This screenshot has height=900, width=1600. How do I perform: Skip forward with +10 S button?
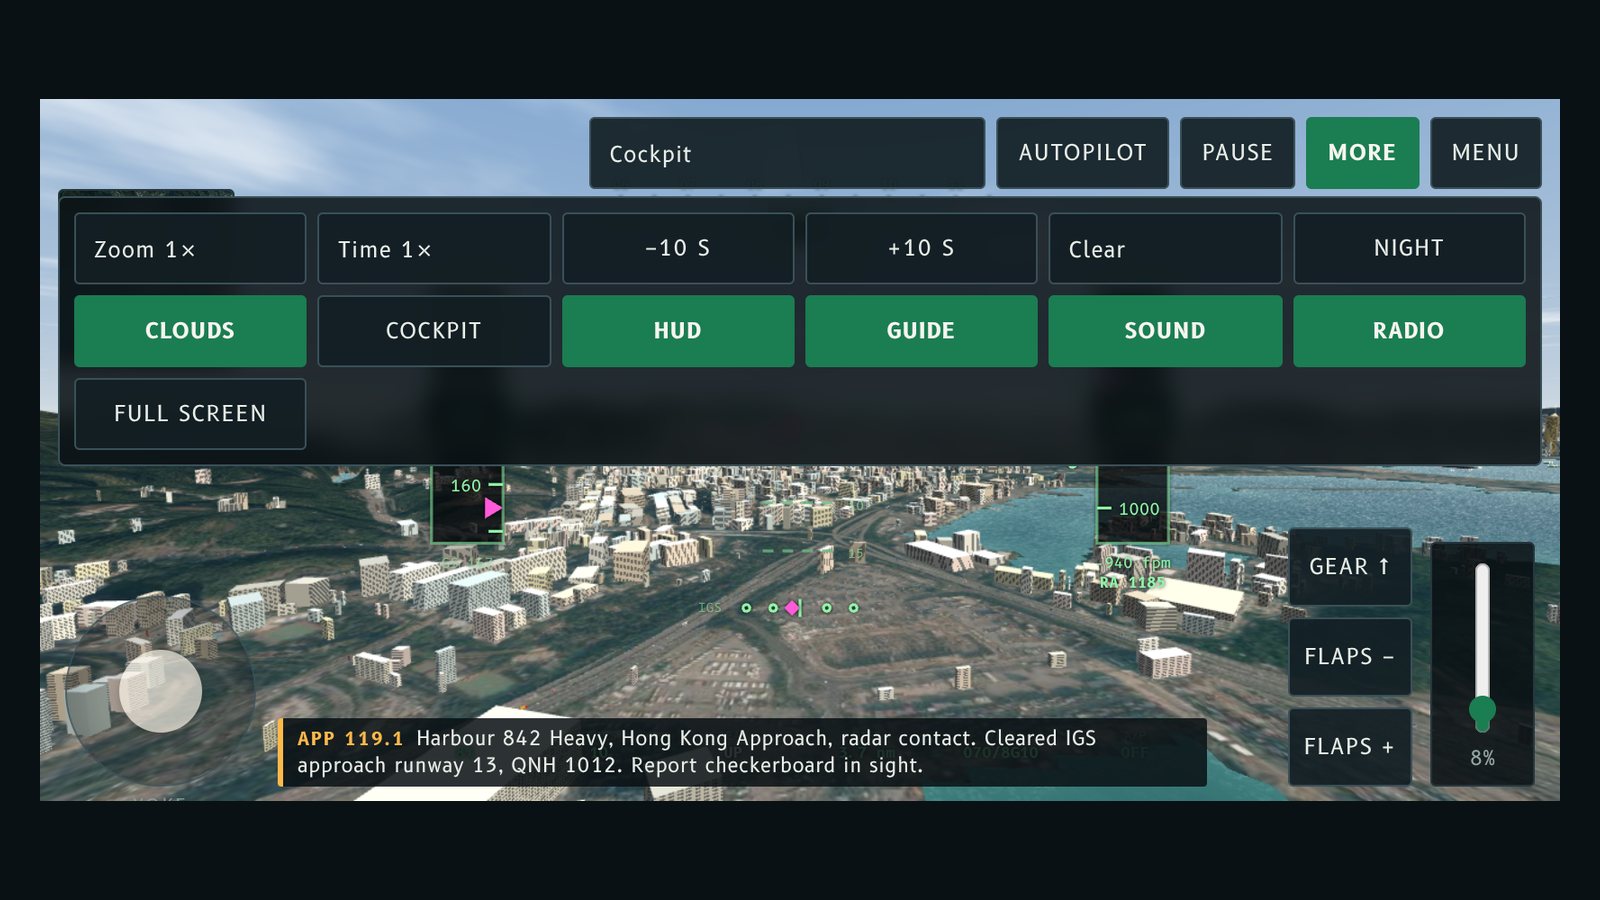[x=921, y=249]
